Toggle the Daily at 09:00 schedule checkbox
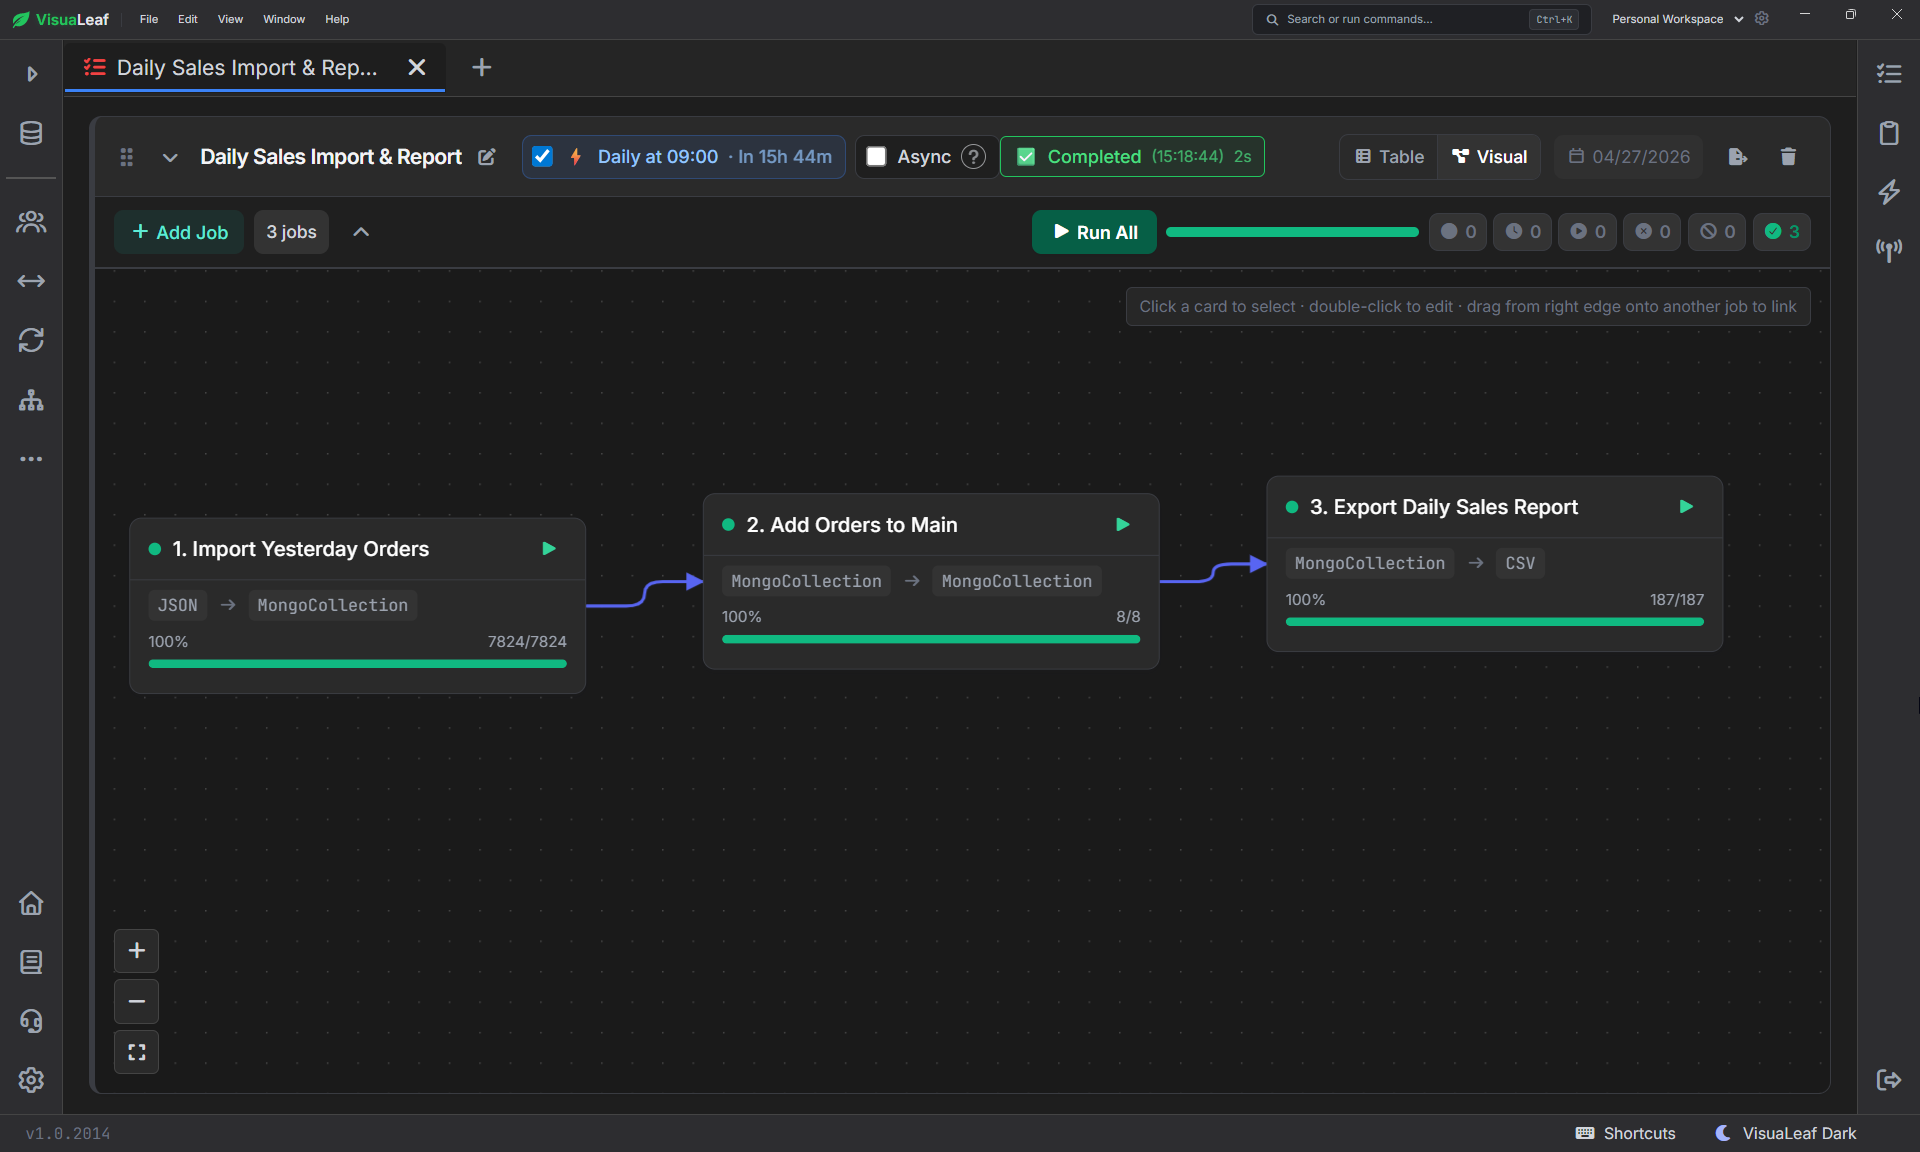The height and width of the screenshot is (1152, 1920). coord(543,157)
